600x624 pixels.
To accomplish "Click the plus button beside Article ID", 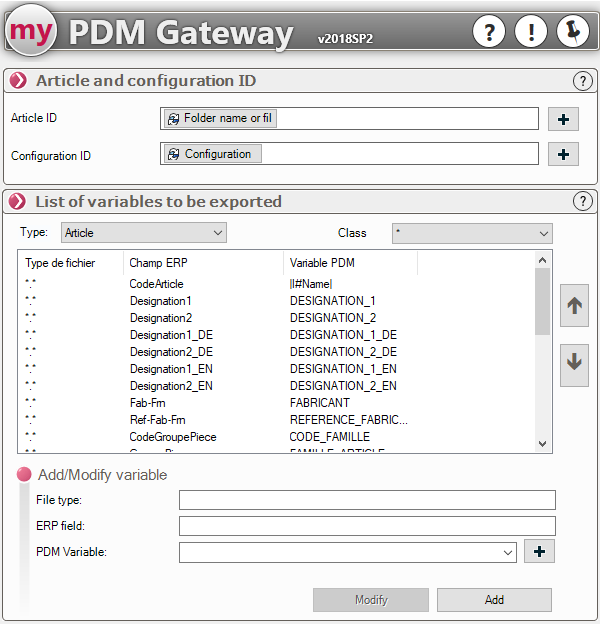I will coord(563,119).
